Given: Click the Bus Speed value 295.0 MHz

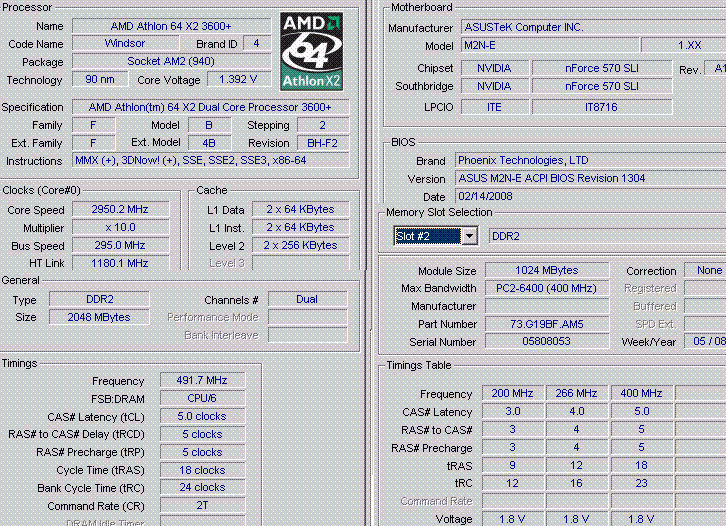Looking at the screenshot, I should point(120,245).
